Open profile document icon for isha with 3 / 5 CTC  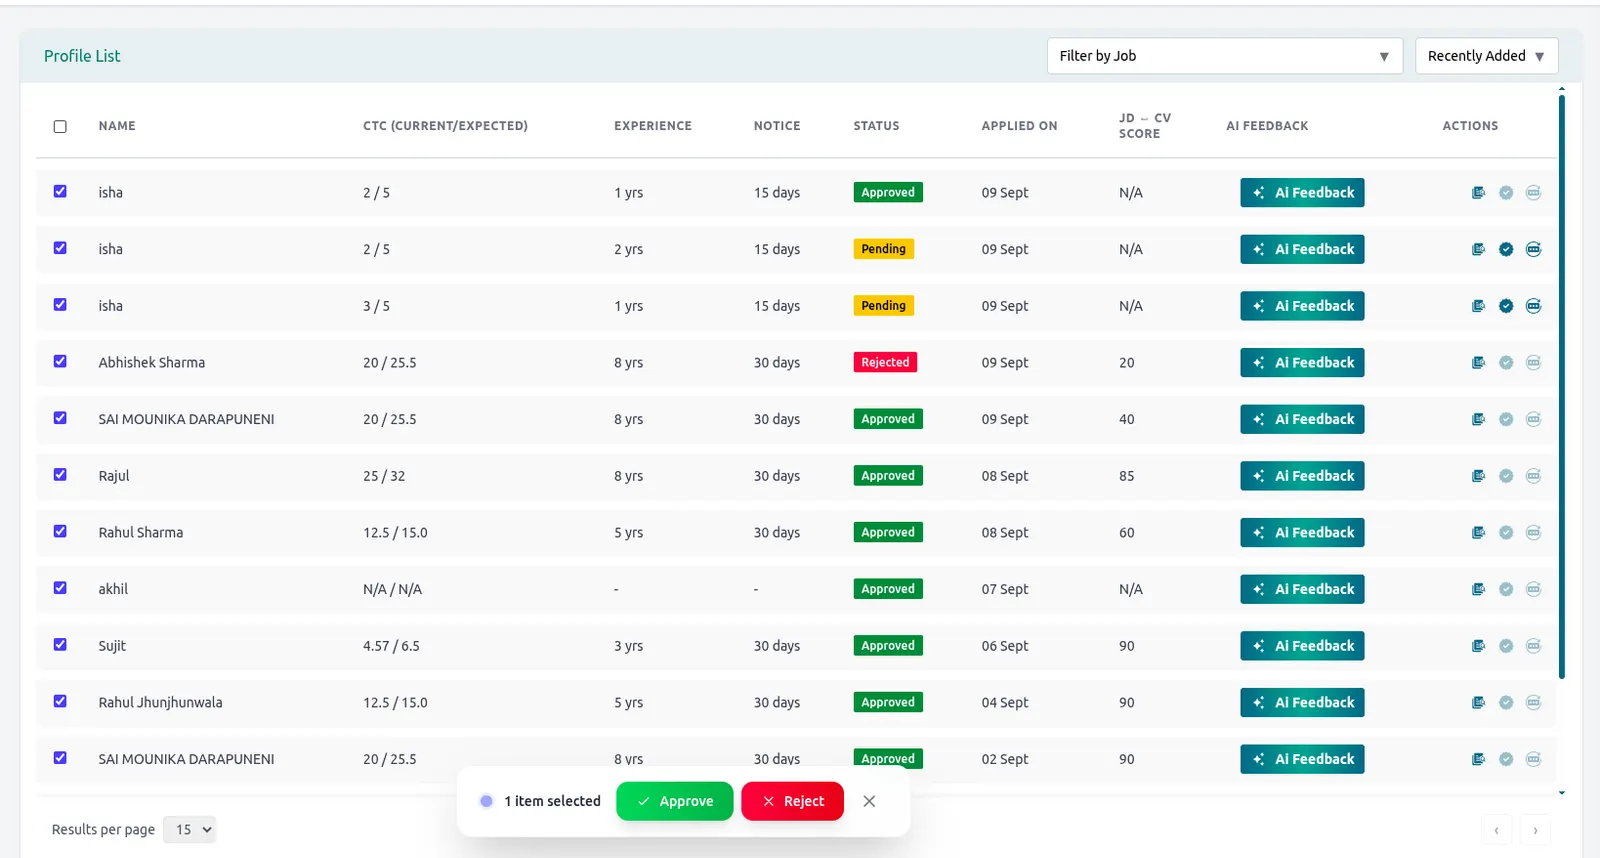1478,306
